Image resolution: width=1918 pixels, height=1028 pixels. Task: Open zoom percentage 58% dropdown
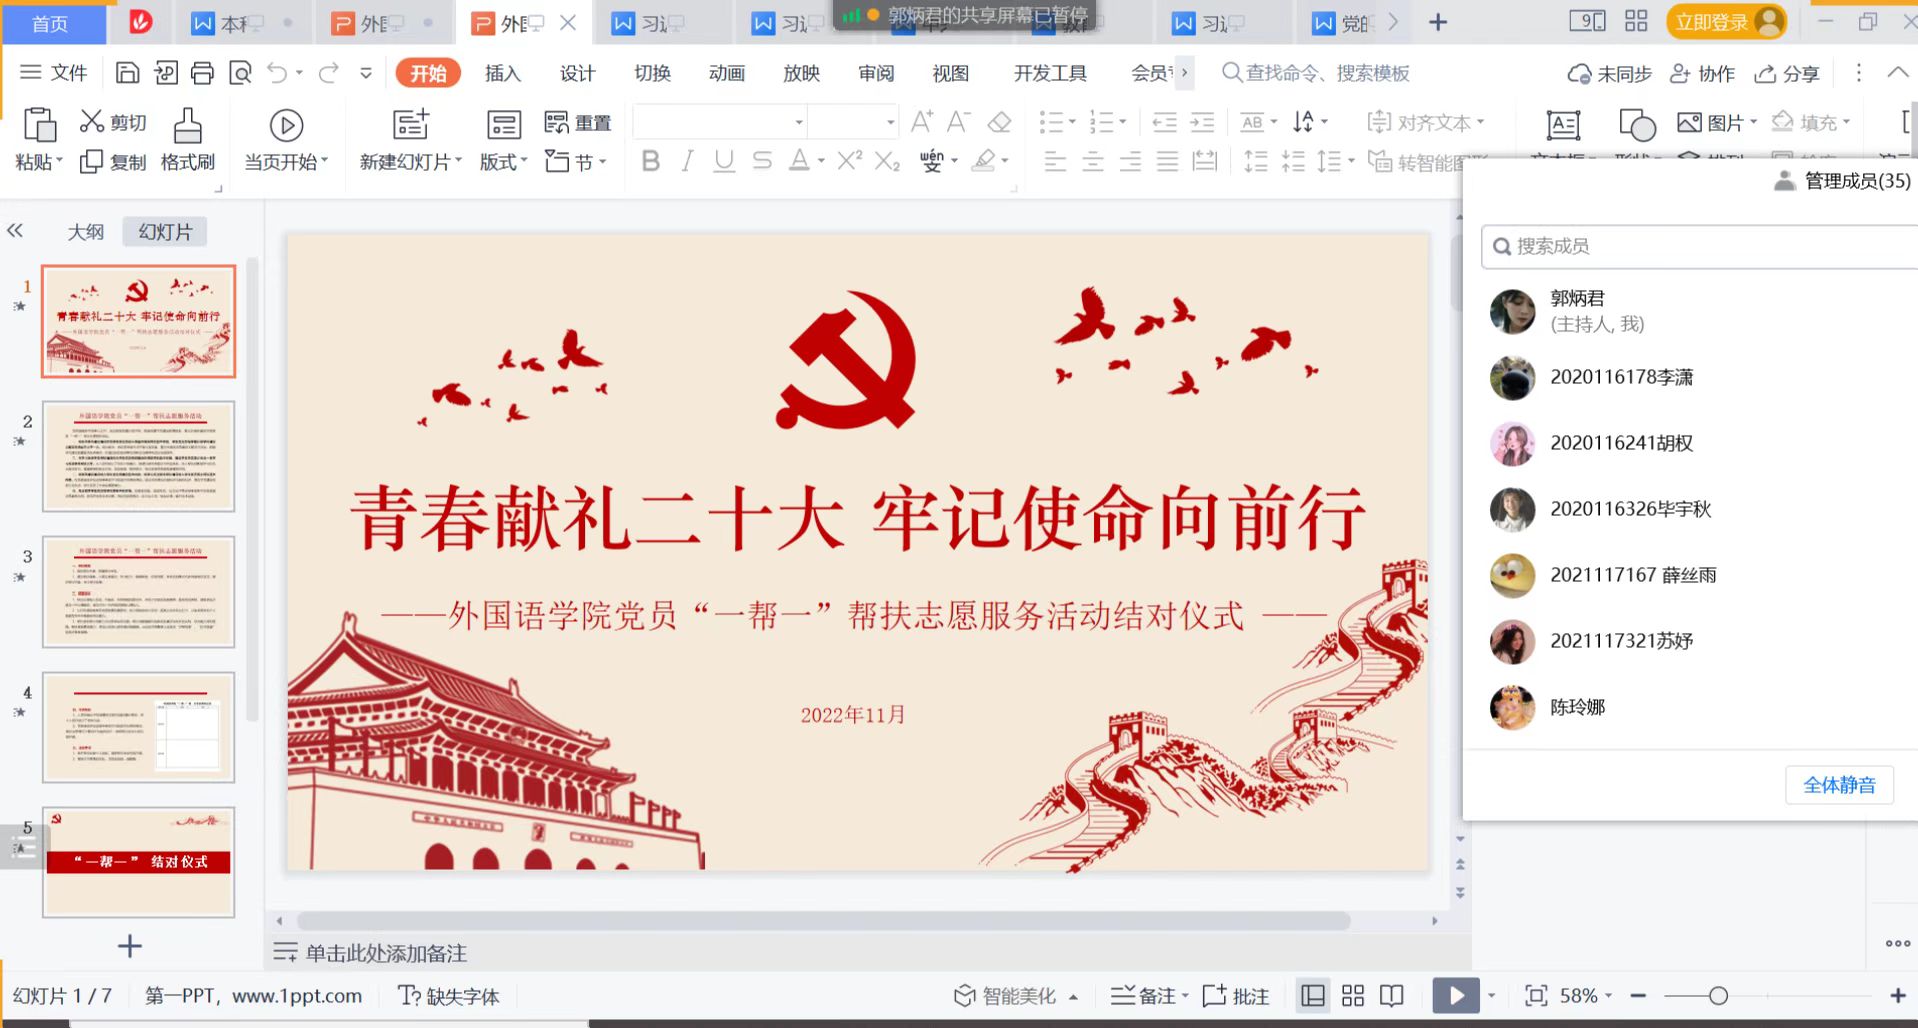click(x=1586, y=995)
